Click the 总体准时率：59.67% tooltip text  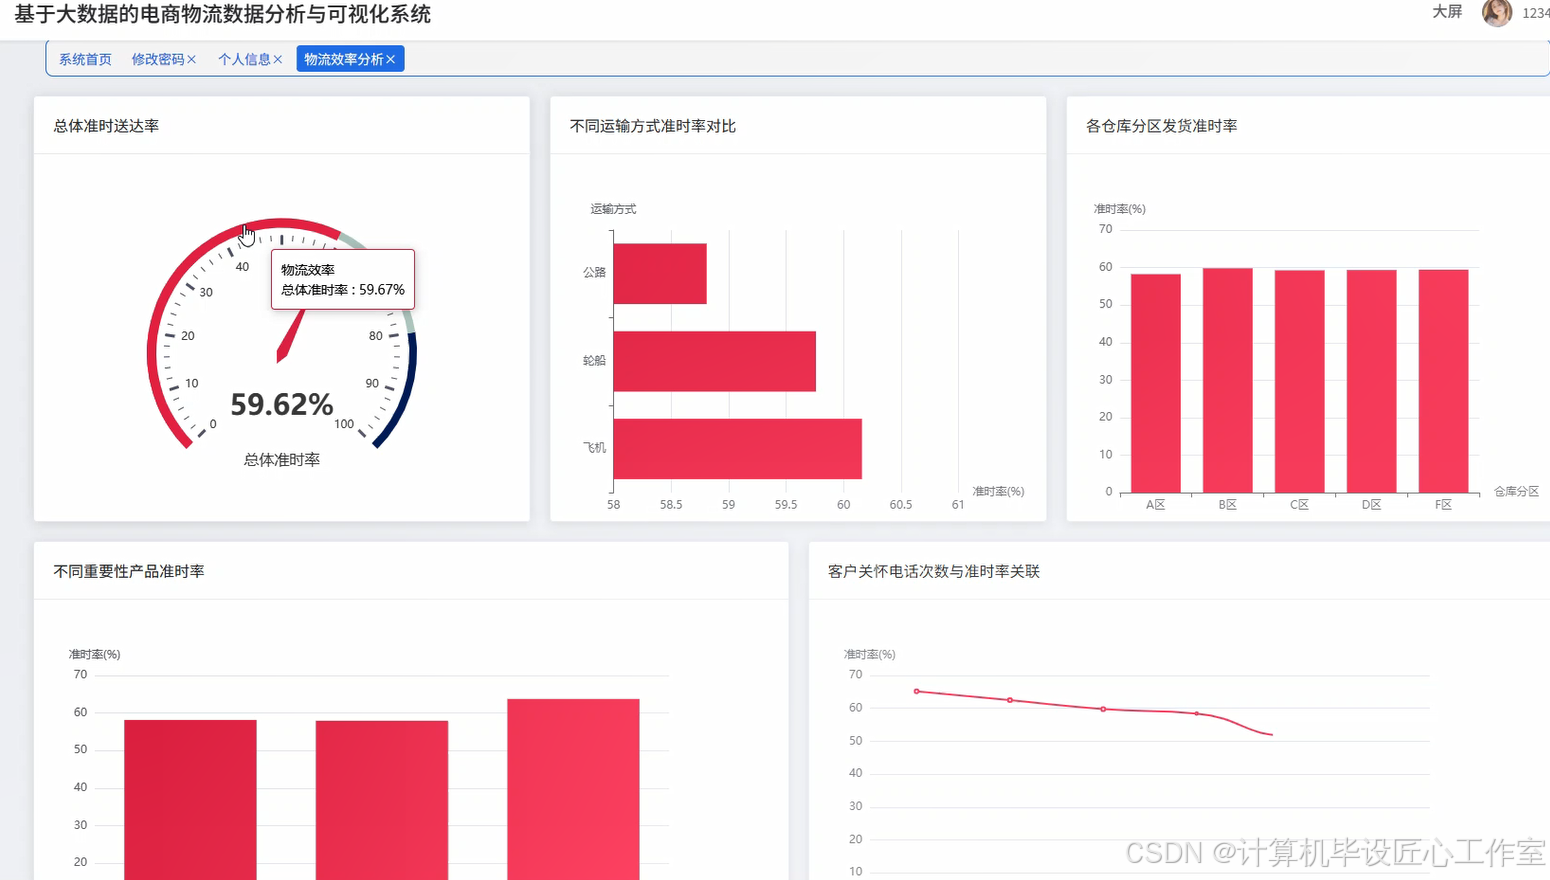[343, 290]
